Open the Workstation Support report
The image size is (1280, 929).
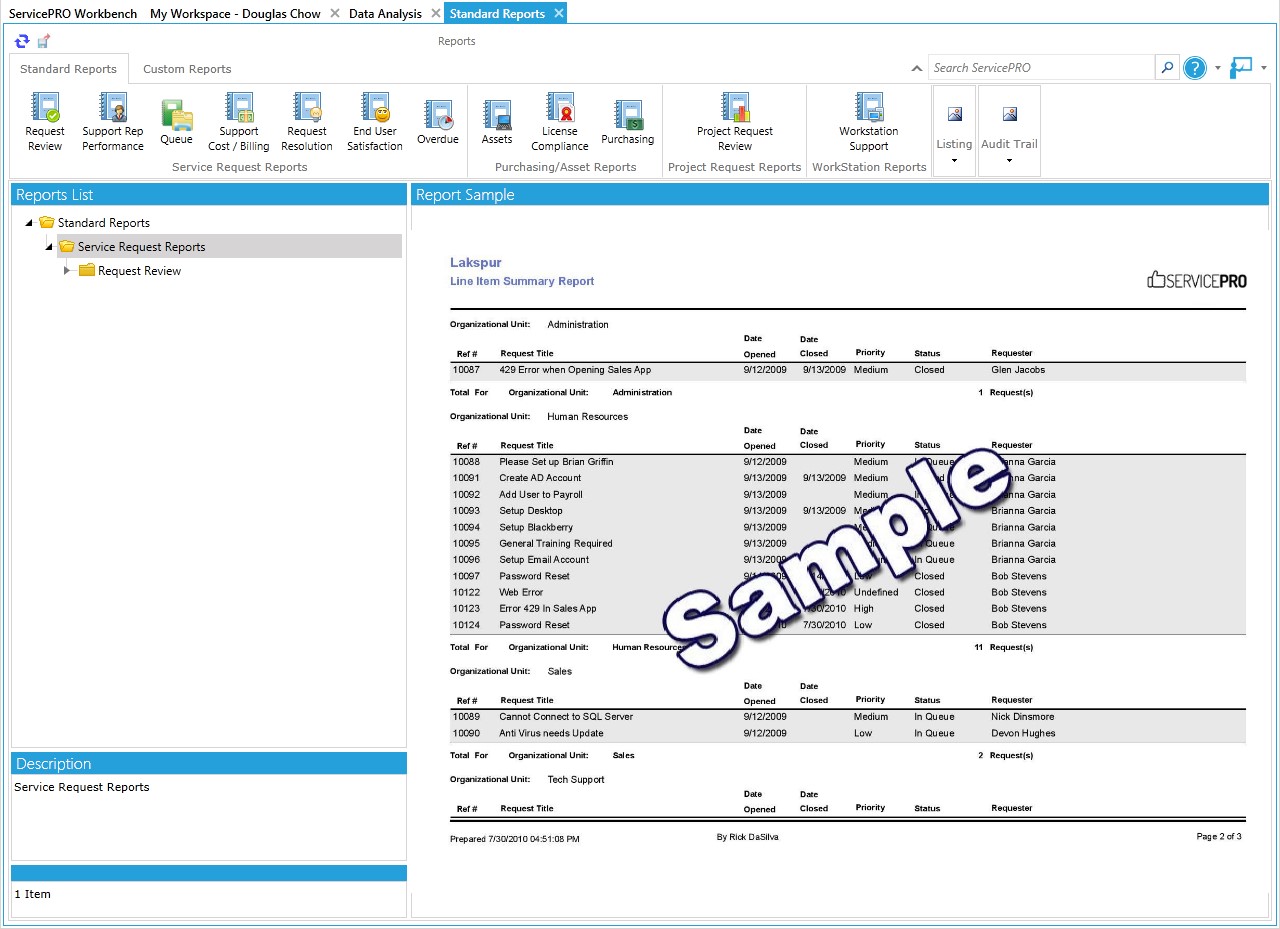869,122
